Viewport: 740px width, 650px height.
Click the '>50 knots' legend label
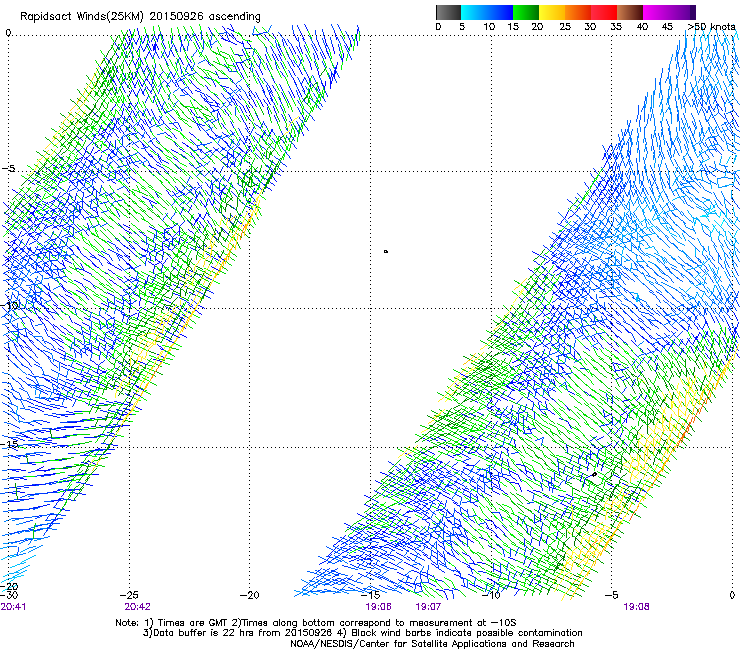pyautogui.click(x=711, y=27)
